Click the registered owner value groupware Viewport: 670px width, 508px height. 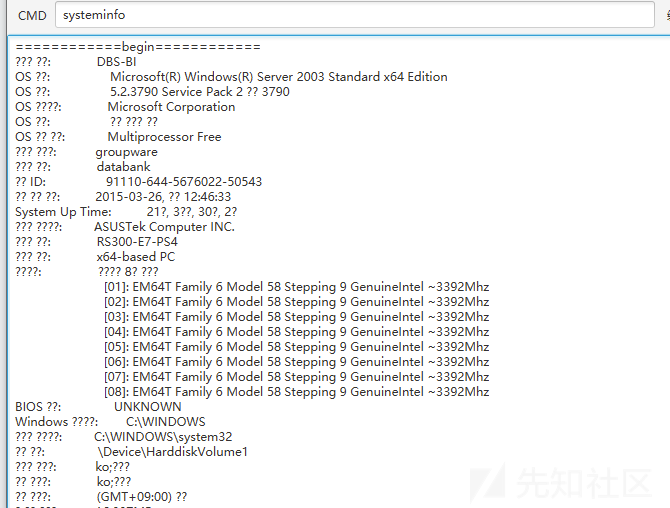[126, 152]
